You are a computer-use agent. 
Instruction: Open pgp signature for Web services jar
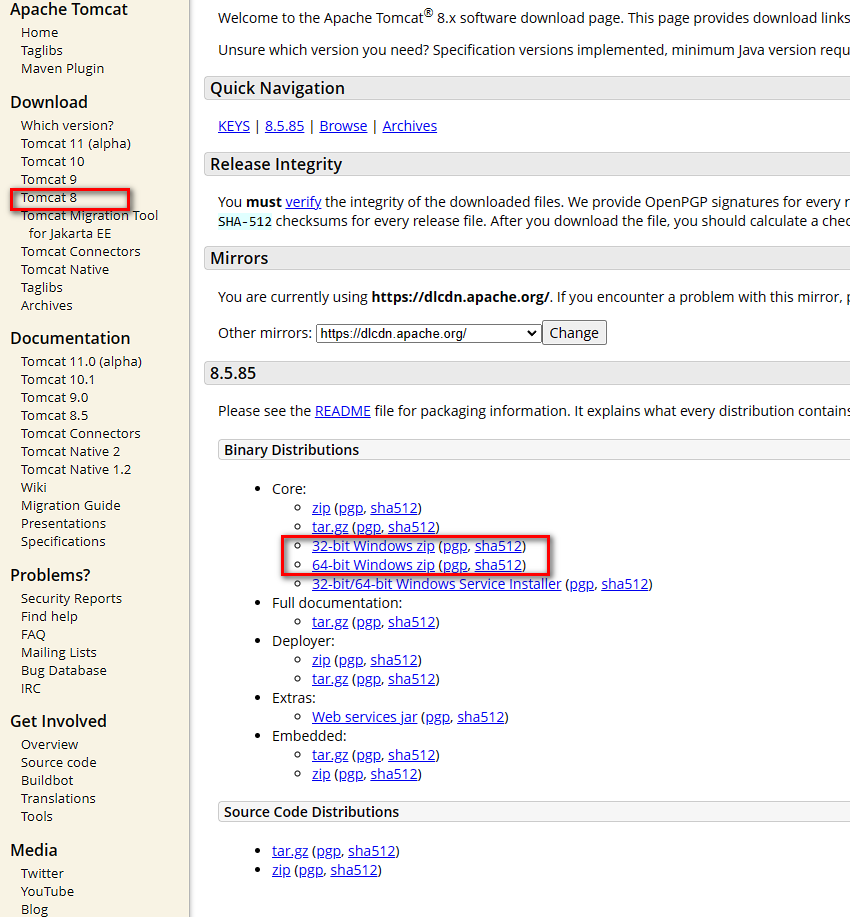pos(438,718)
